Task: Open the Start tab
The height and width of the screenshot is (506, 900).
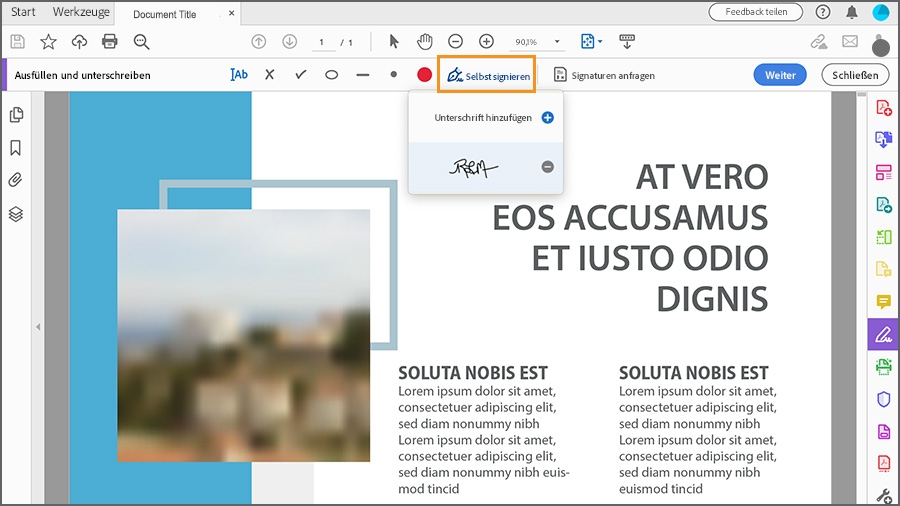Action: (23, 12)
